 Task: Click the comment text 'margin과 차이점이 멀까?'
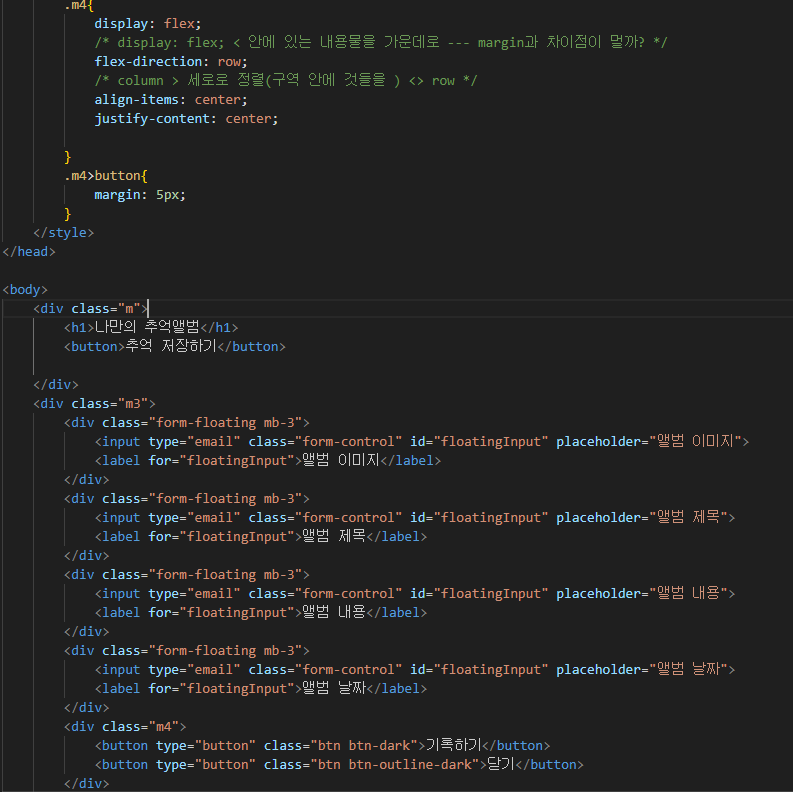pos(561,42)
